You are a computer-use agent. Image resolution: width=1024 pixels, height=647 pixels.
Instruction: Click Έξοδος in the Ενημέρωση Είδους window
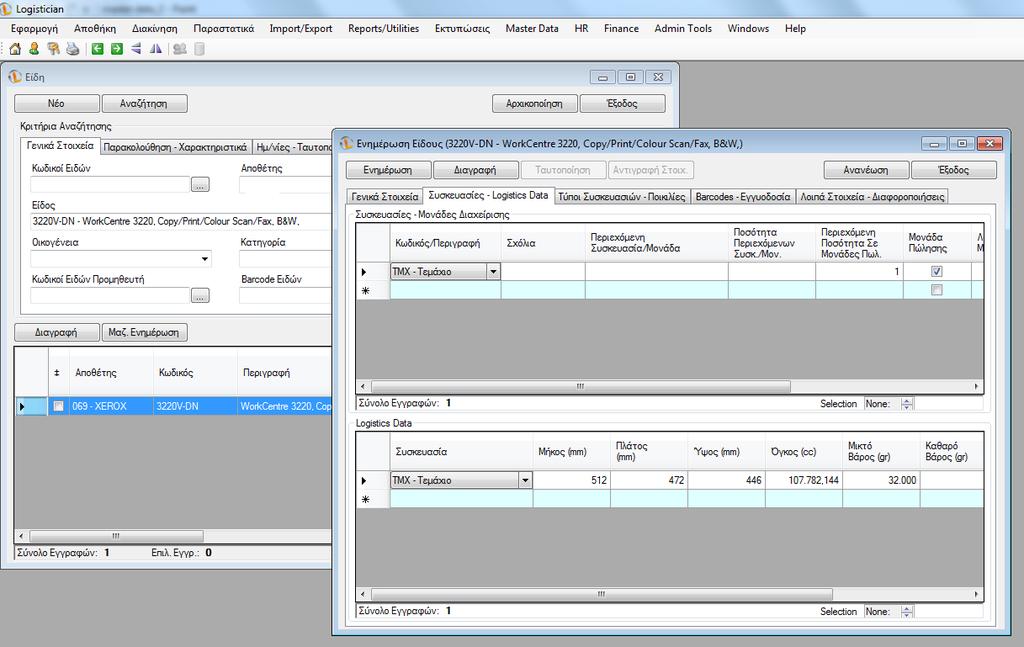(953, 170)
